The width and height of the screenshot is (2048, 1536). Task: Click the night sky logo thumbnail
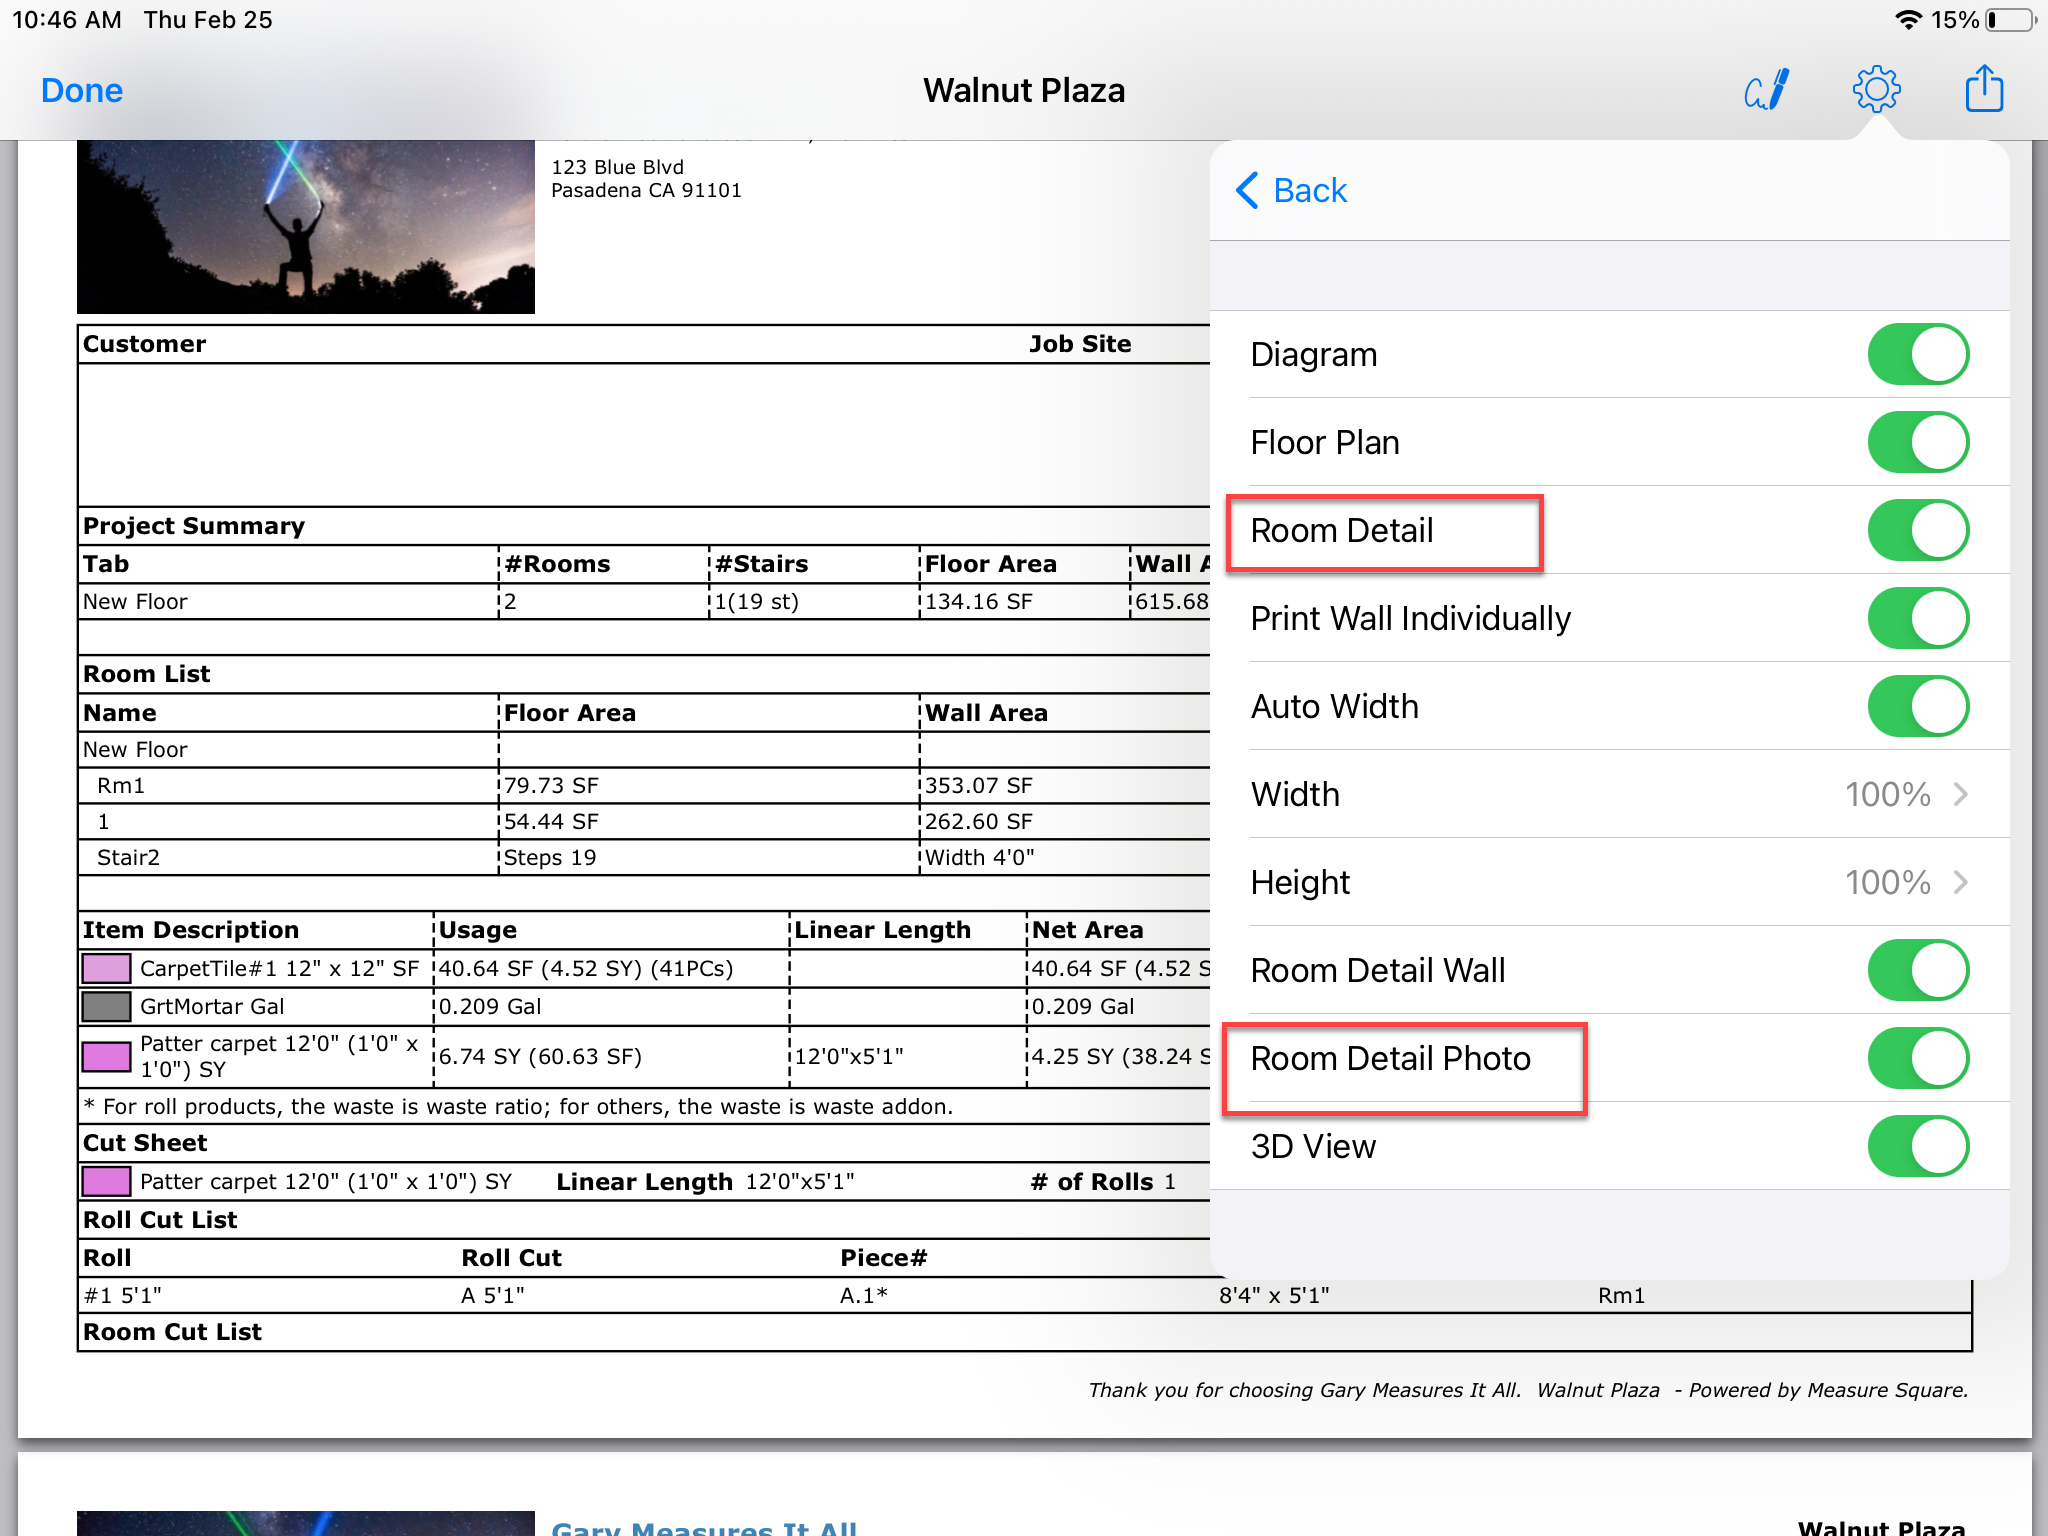(x=306, y=226)
